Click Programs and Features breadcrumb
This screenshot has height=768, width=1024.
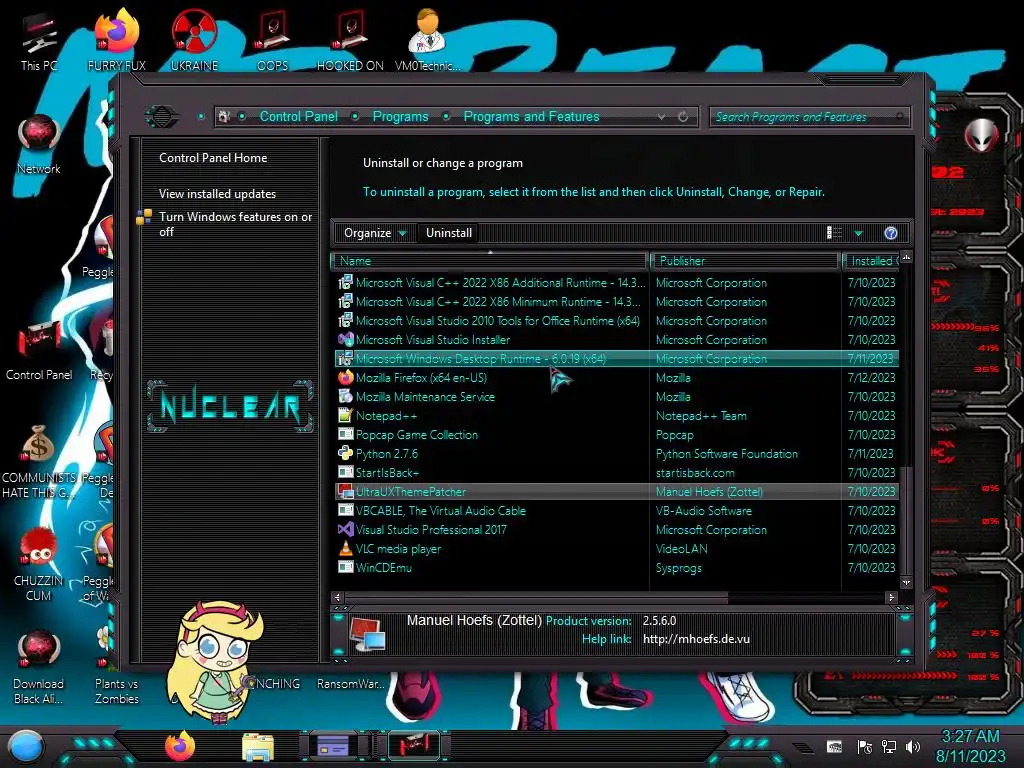click(x=531, y=116)
